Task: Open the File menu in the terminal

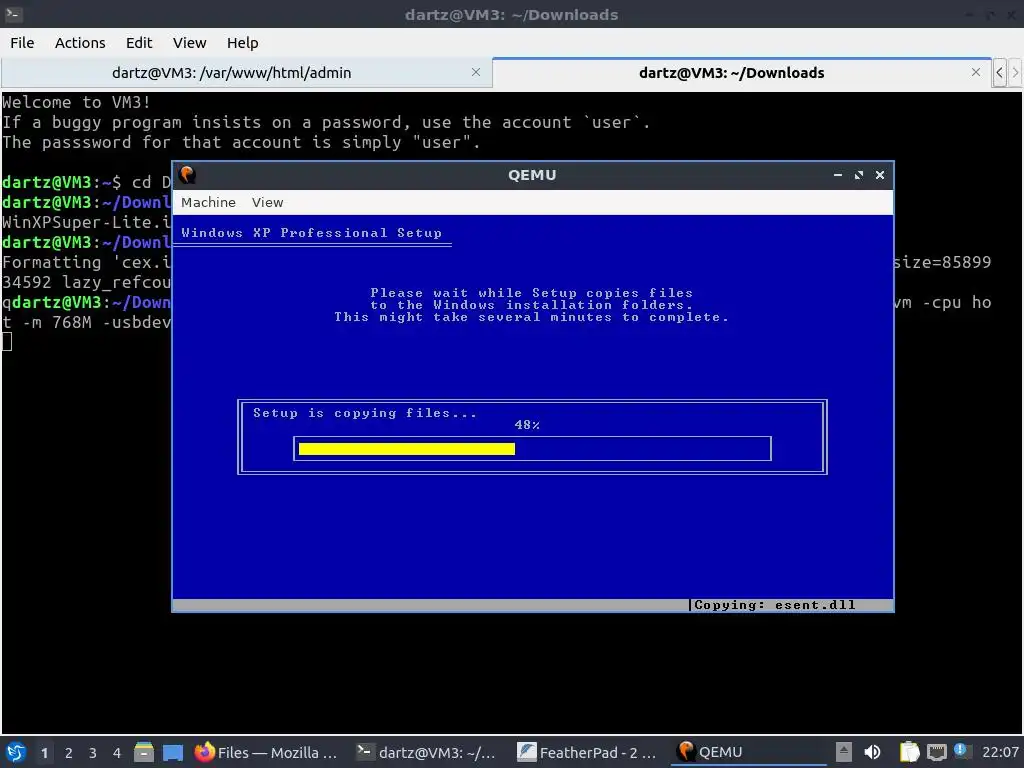Action: (x=22, y=43)
